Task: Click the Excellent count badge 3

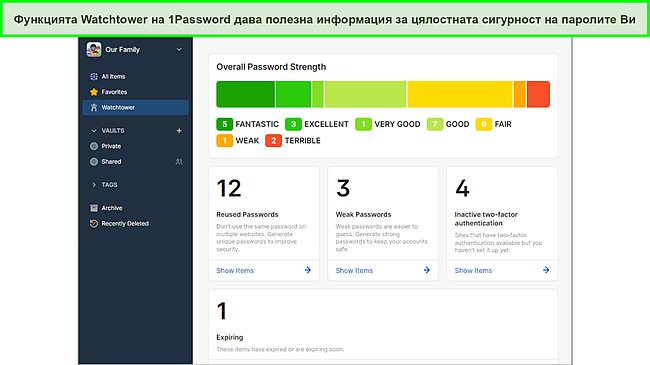Action: (x=293, y=124)
